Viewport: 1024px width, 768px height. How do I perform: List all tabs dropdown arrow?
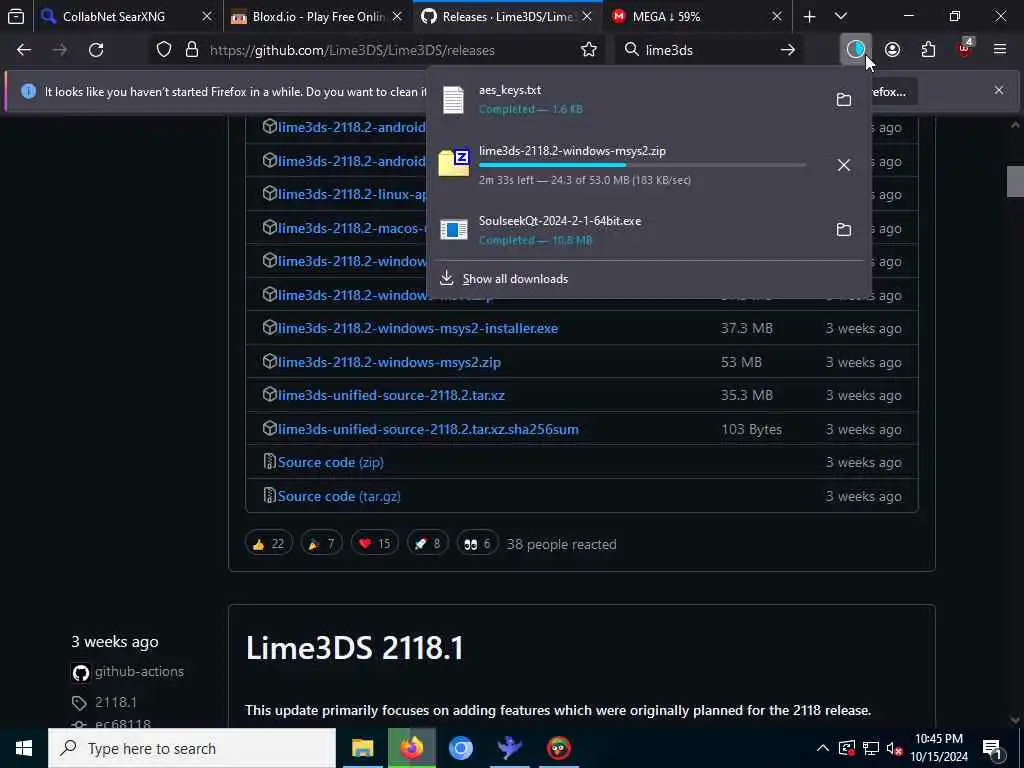click(x=841, y=16)
